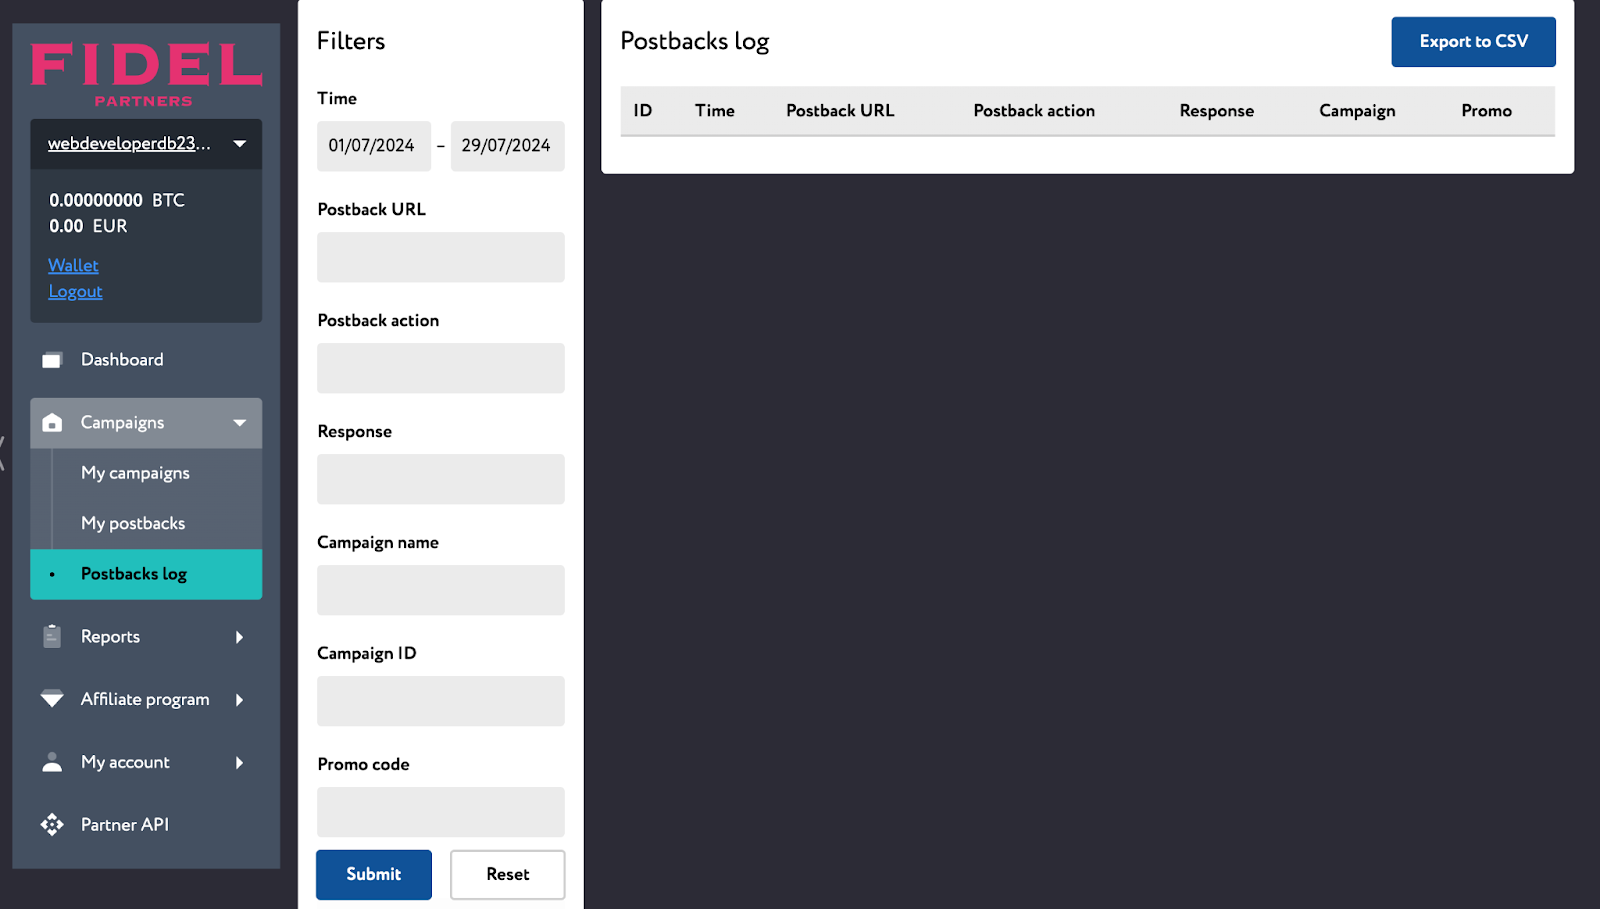Image resolution: width=1600 pixels, height=909 pixels.
Task: Click the end date field 29/07/2024
Action: tap(508, 146)
